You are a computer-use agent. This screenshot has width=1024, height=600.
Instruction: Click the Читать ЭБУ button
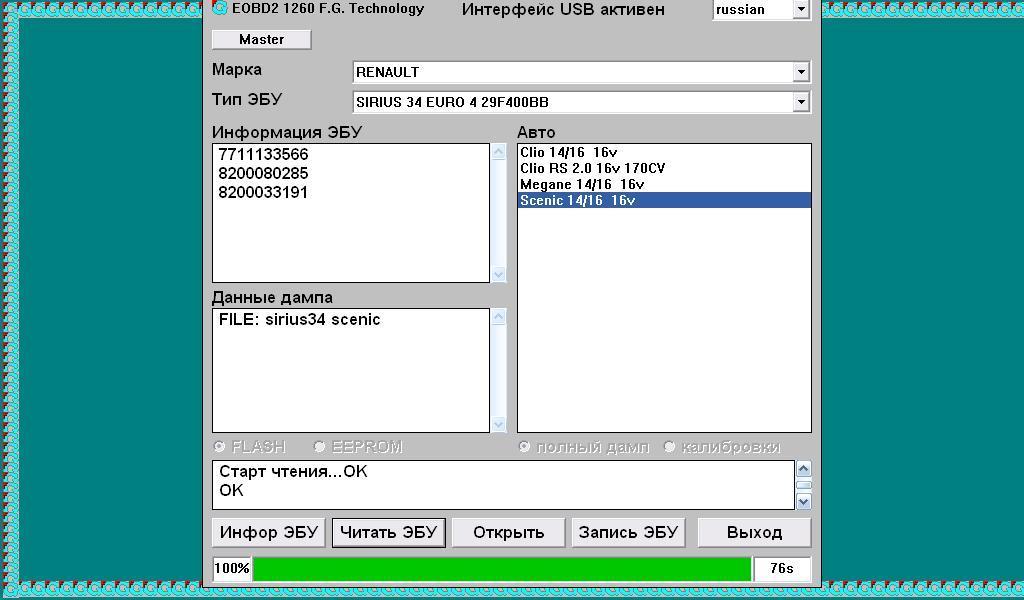tap(389, 532)
